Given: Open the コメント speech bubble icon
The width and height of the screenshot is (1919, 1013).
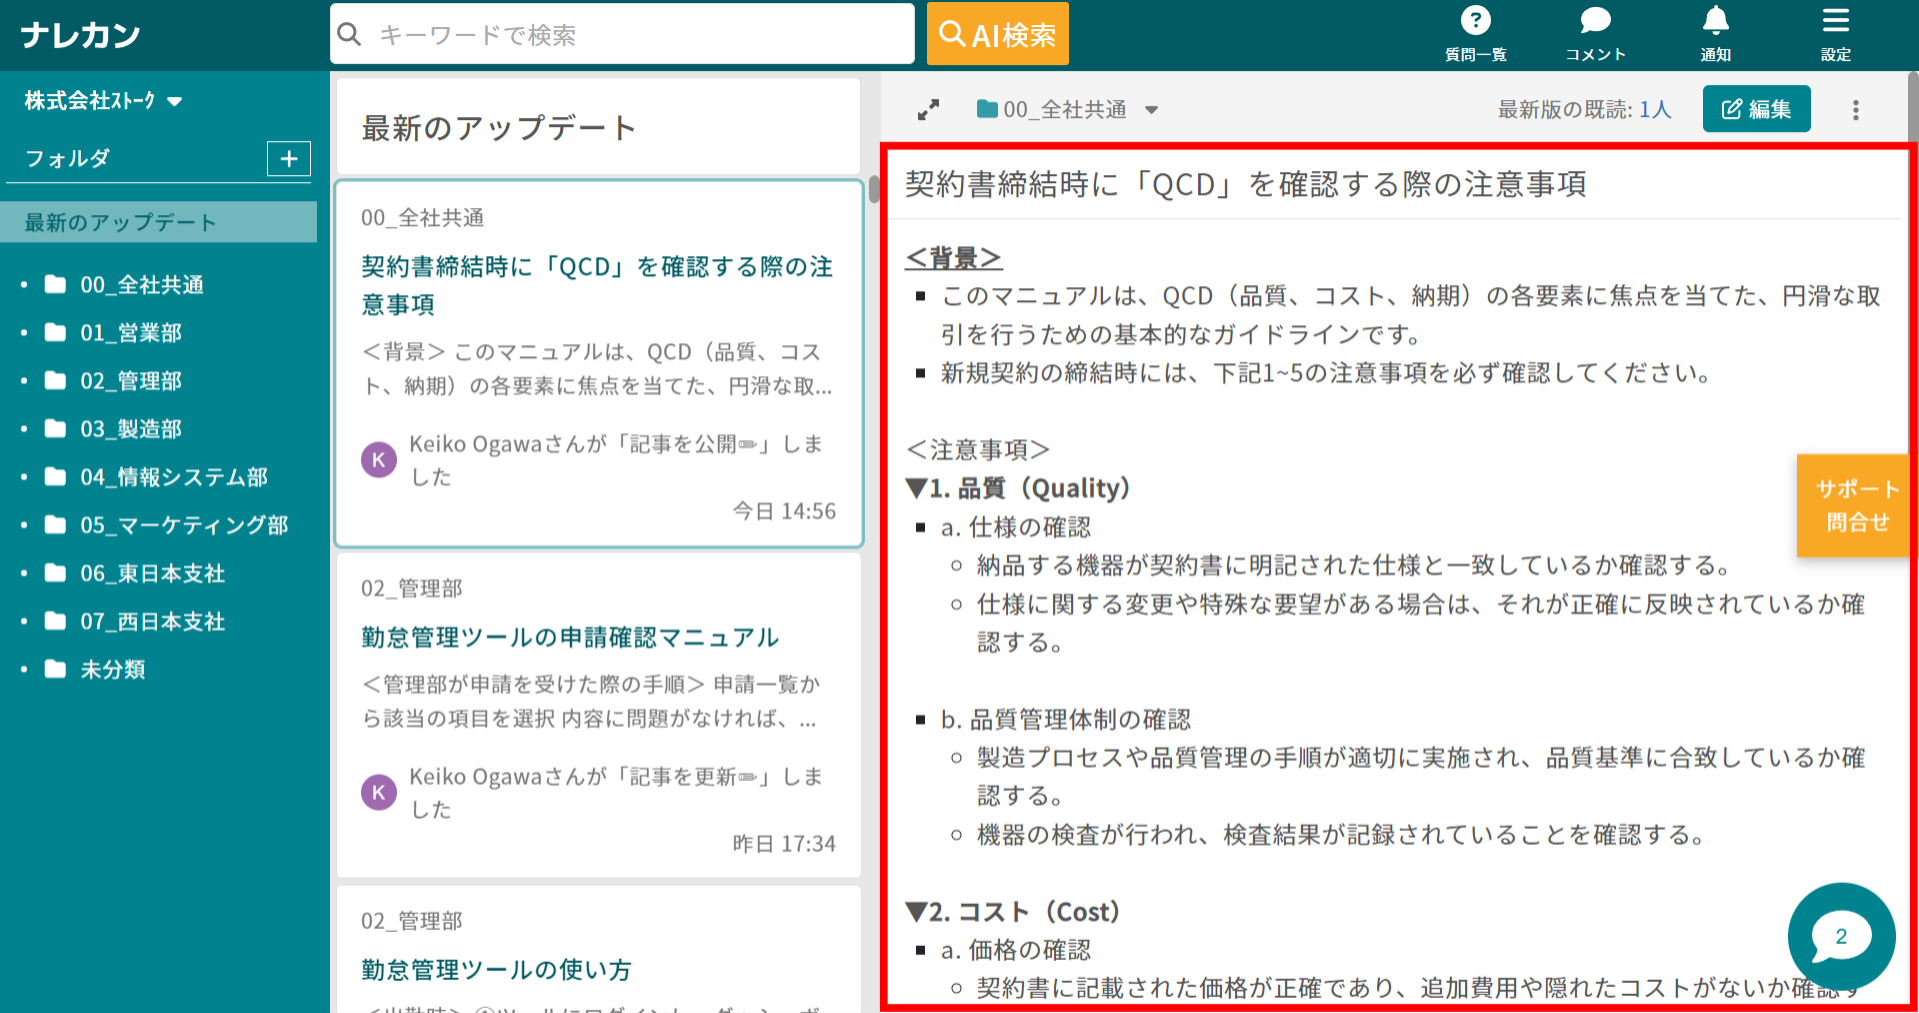Looking at the screenshot, I should click(x=1595, y=21).
